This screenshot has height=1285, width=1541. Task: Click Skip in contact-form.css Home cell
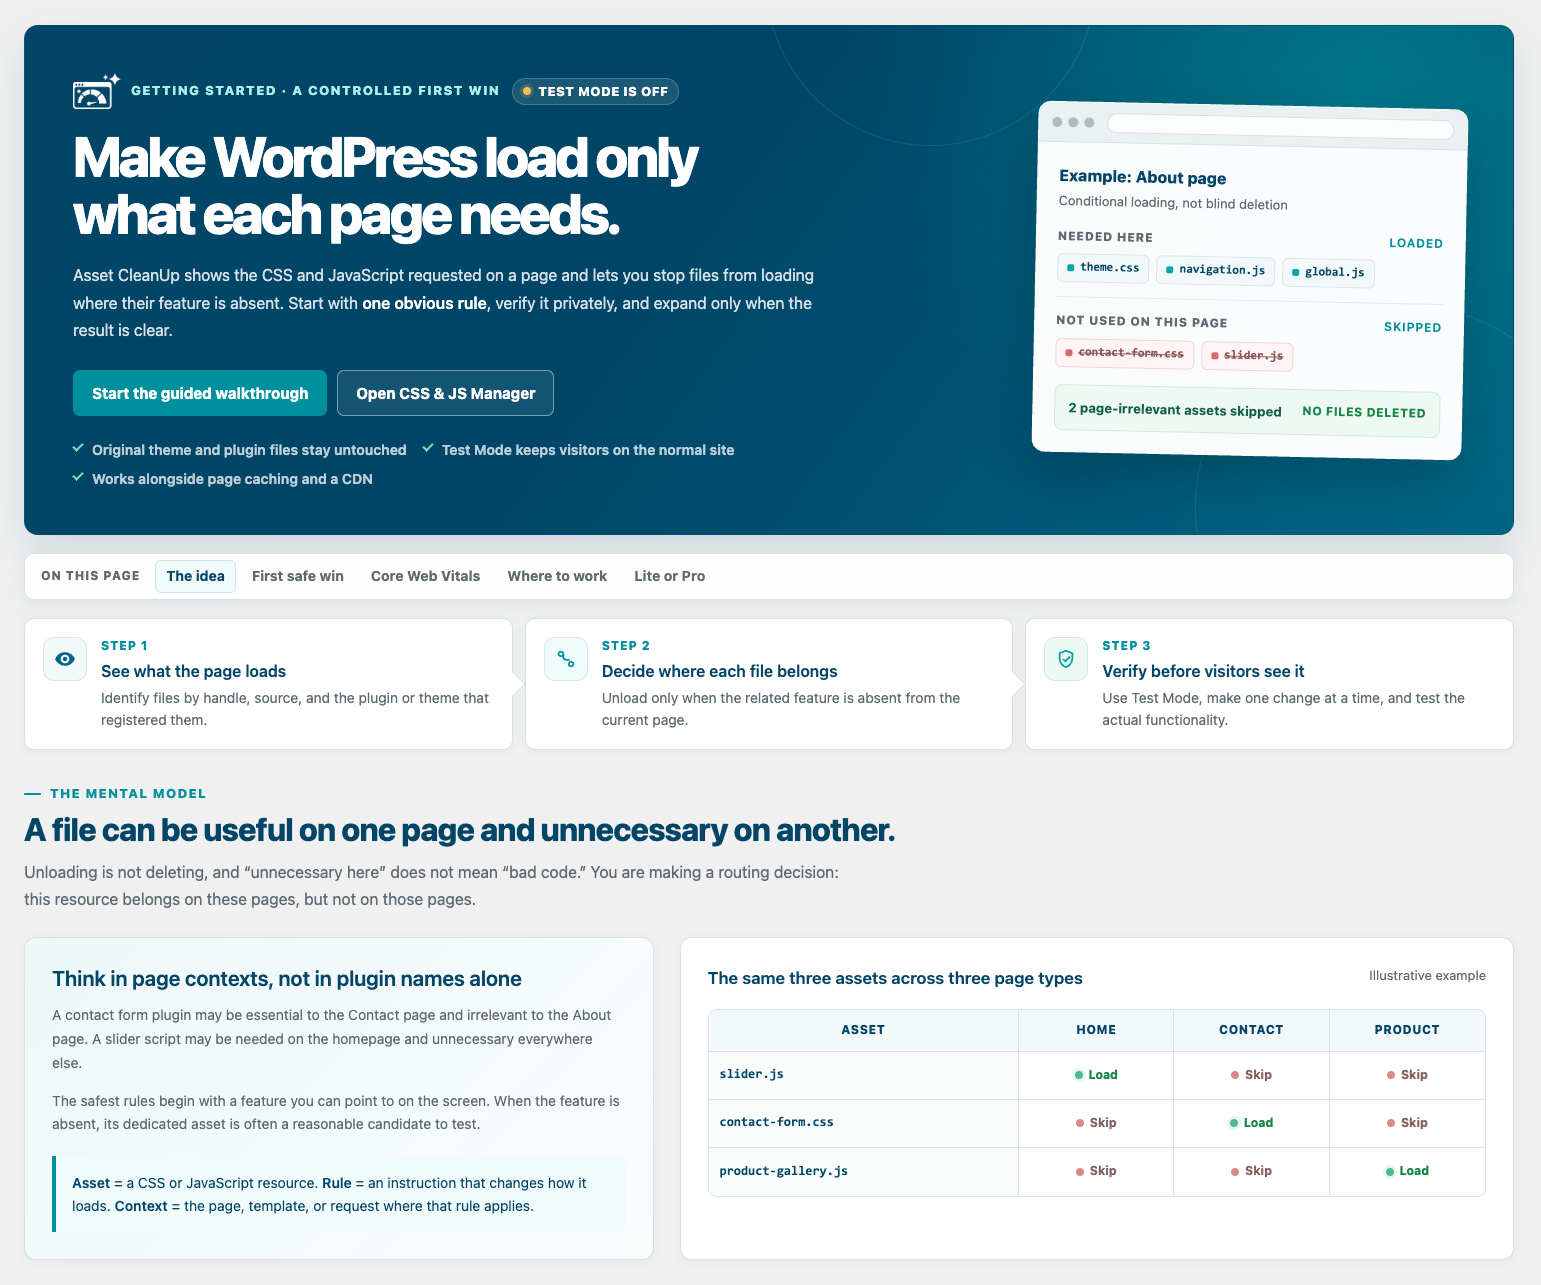click(x=1096, y=1123)
